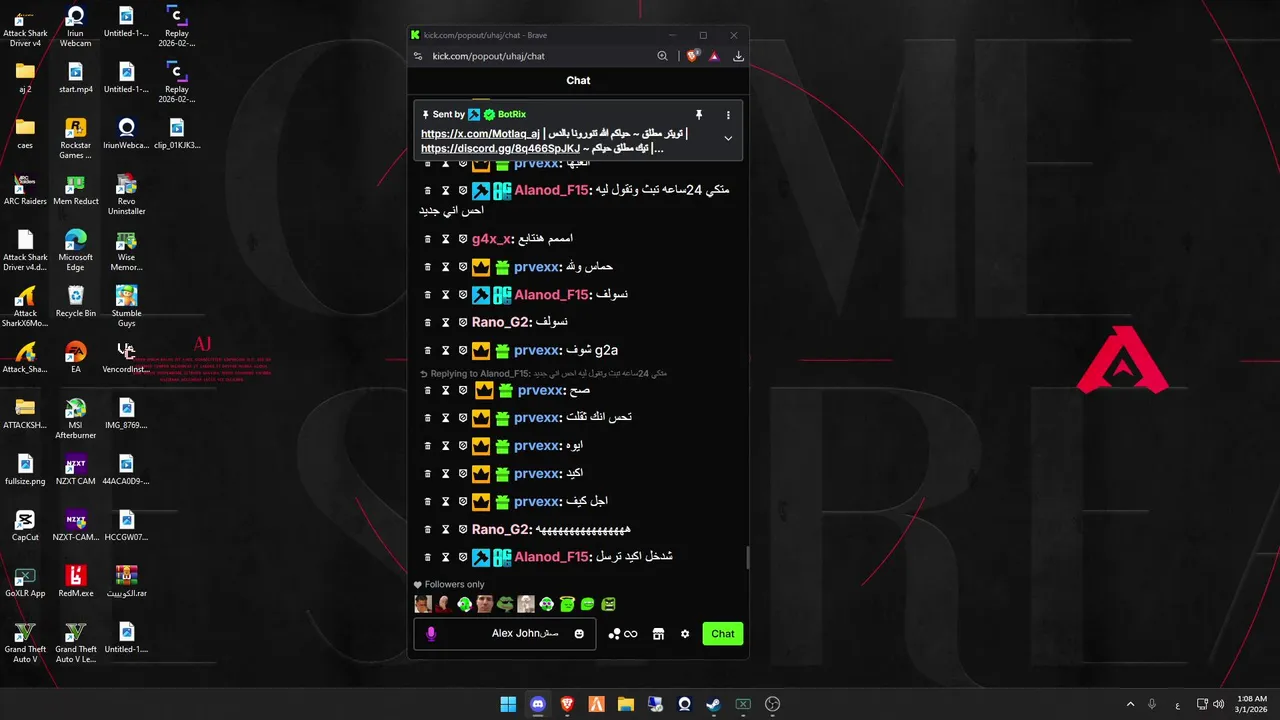Select the RedM.exe desktop icon

[x=76, y=581]
